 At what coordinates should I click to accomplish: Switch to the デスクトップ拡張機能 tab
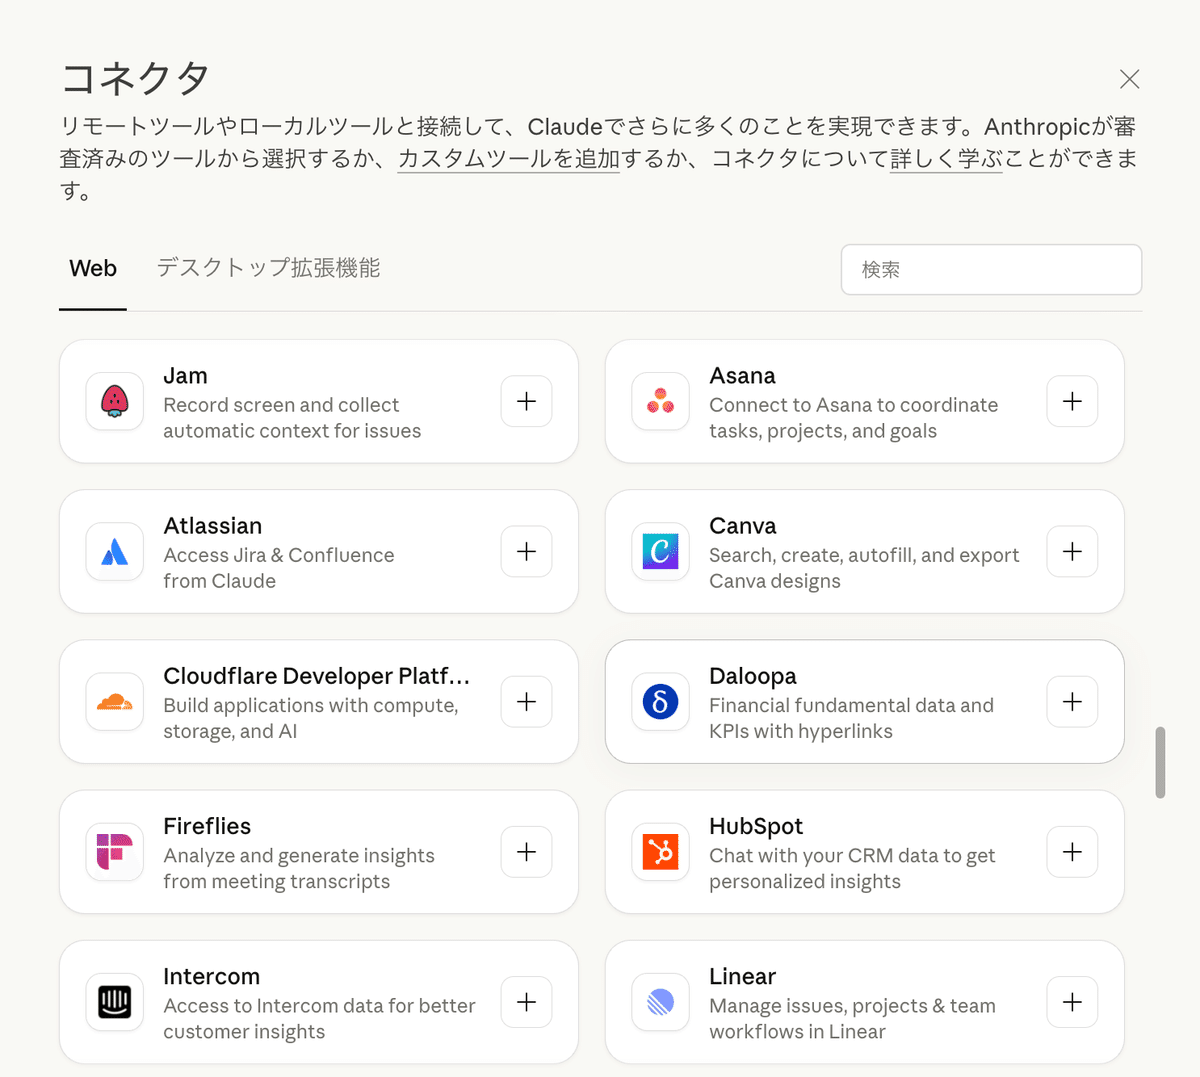pyautogui.click(x=266, y=268)
